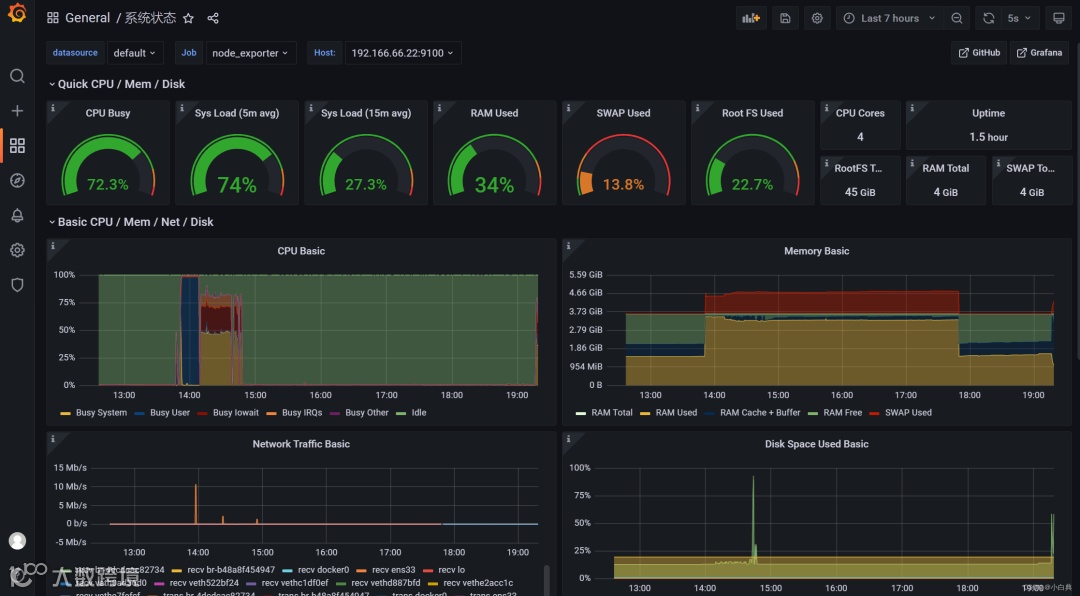Click the Create plus icon in sidebar
Image resolution: width=1080 pixels, height=596 pixels.
(x=17, y=111)
